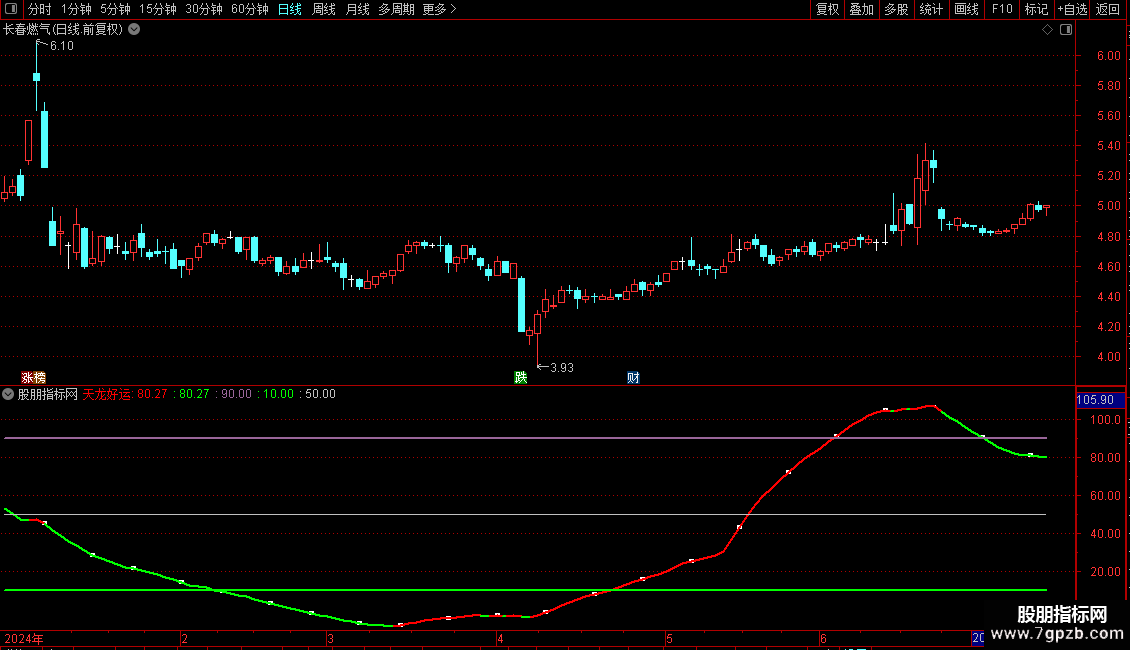The image size is (1130, 650).
Task: Expand the 更多 period options
Action: click(439, 9)
